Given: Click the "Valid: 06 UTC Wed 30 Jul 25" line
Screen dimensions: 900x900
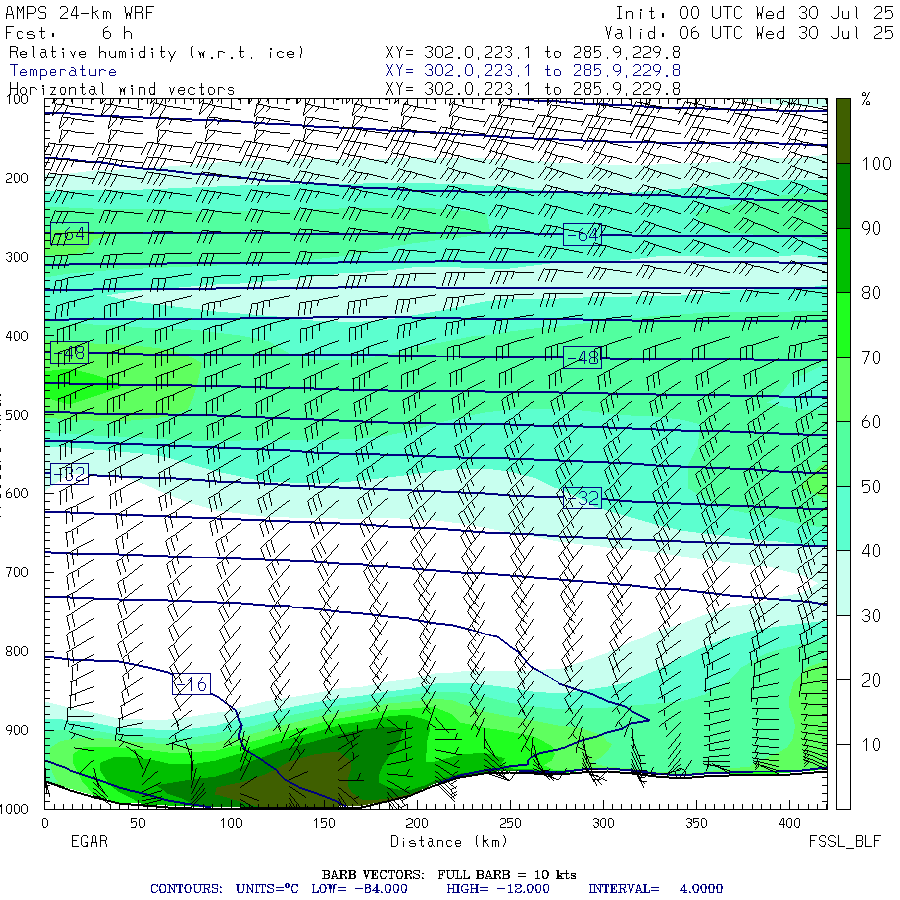Looking at the screenshot, I should pos(749,33).
